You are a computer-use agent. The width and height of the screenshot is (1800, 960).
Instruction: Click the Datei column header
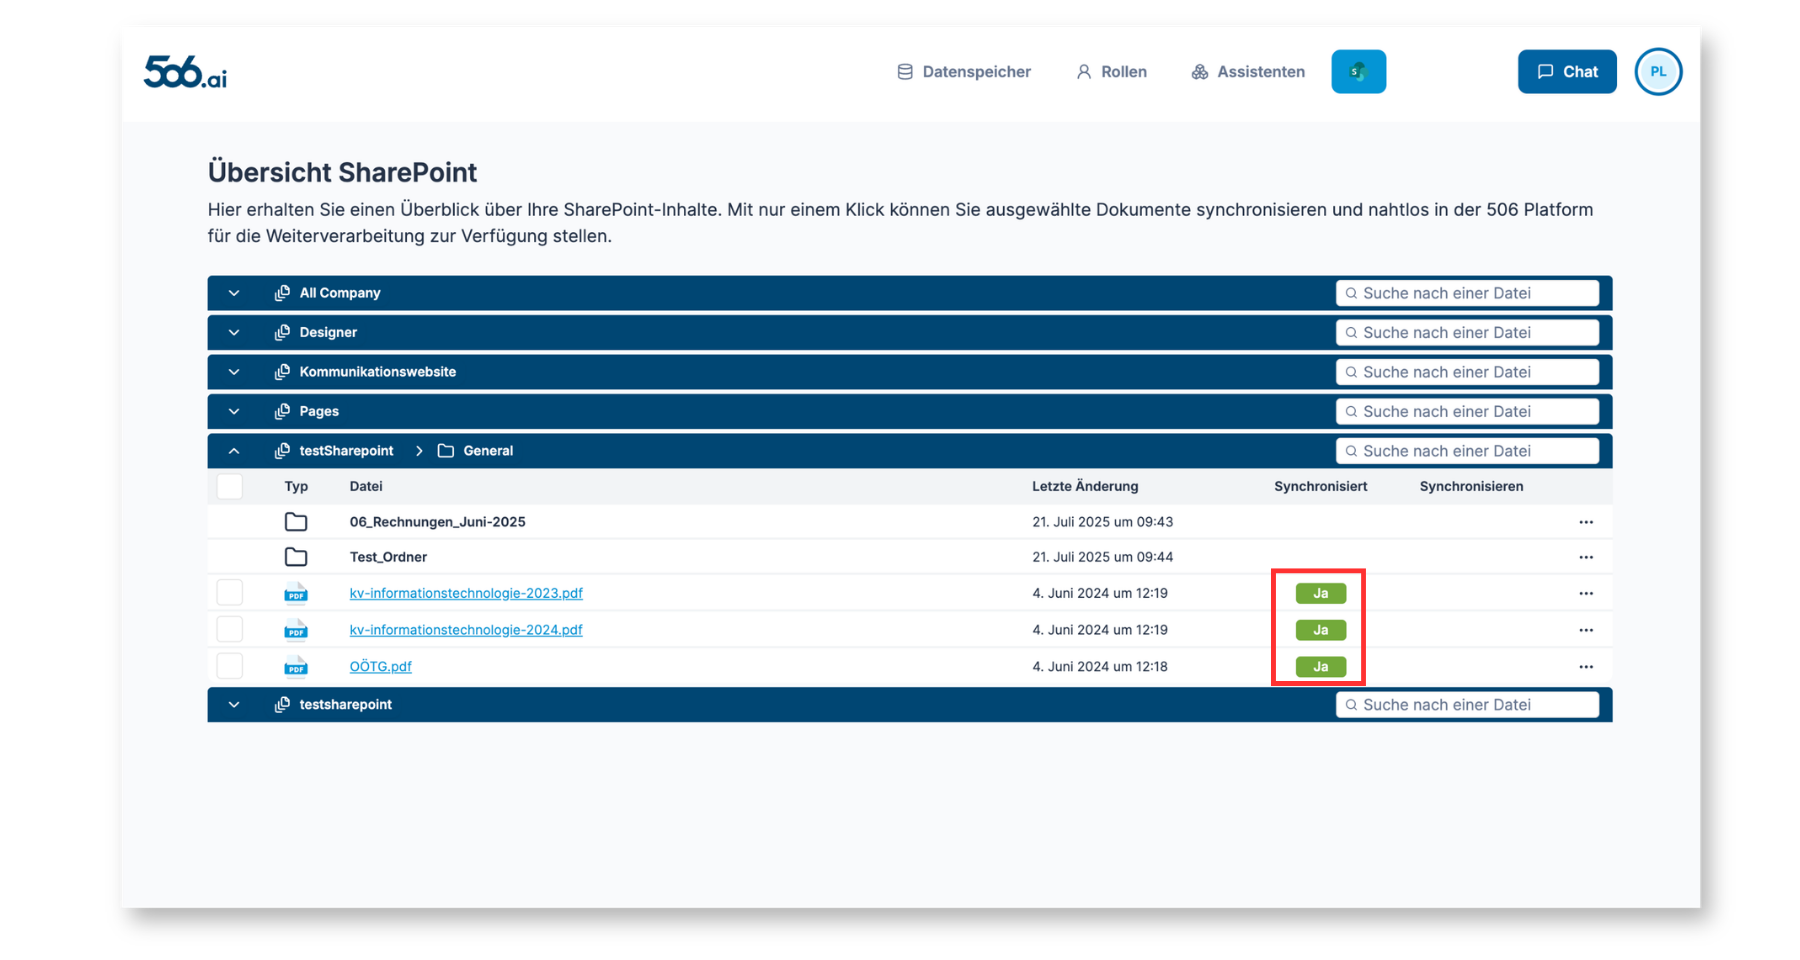pos(366,486)
